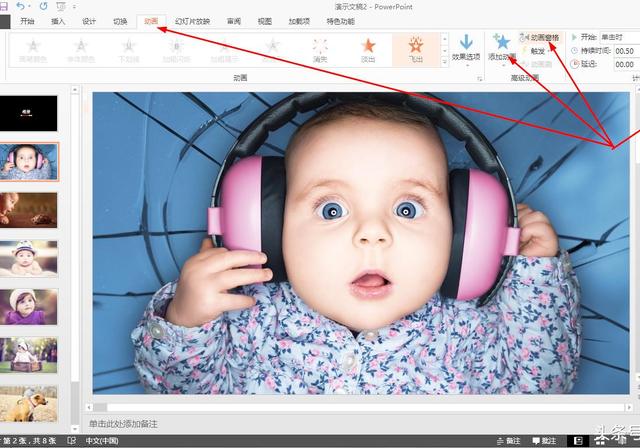Toggle the 动画窗格 animation pane
Viewport: 640px width, 448px height.
pyautogui.click(x=540, y=38)
